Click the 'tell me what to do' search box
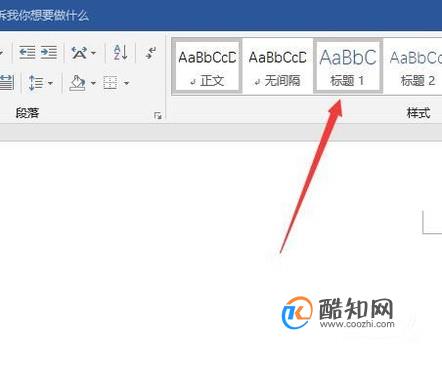 44,16
